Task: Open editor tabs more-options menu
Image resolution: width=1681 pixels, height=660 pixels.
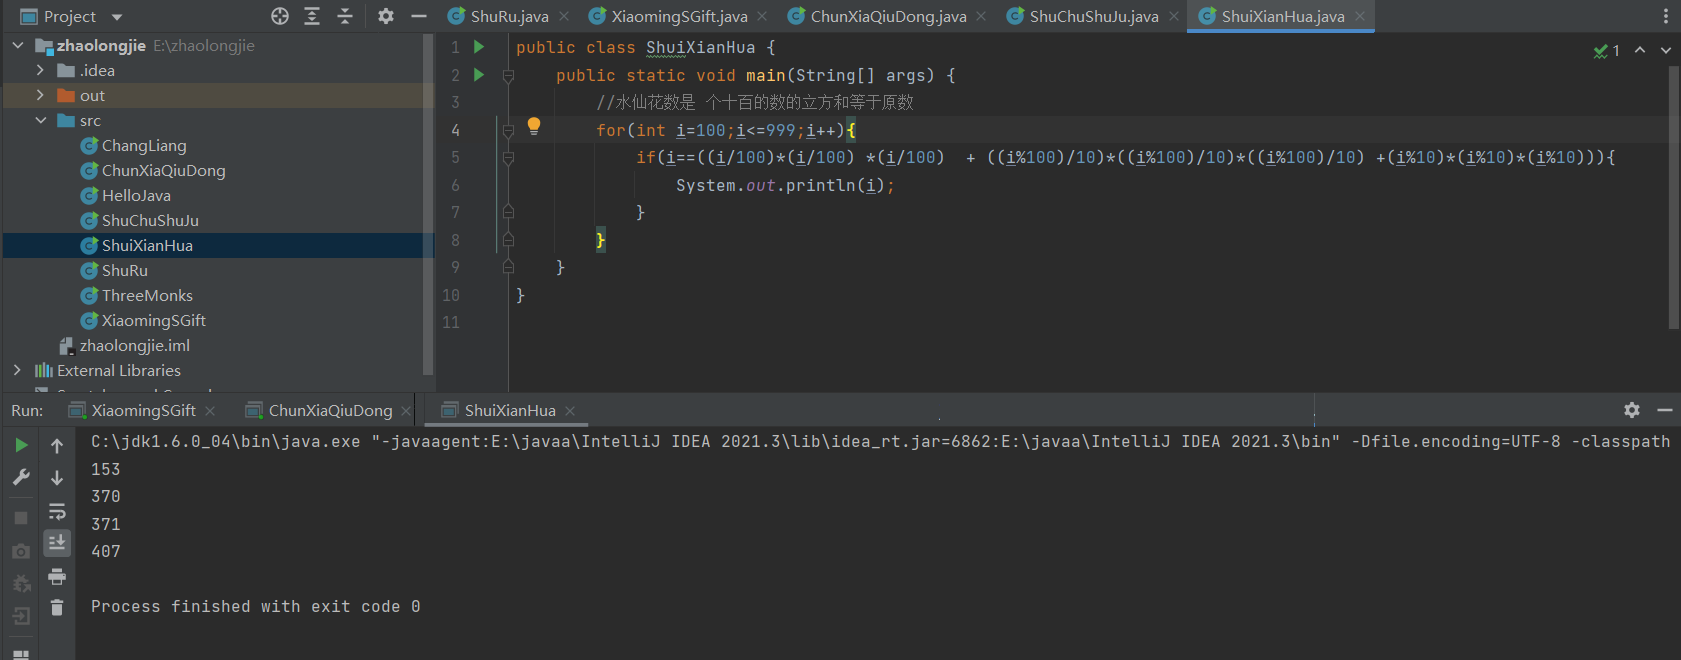Action: (x=1665, y=16)
